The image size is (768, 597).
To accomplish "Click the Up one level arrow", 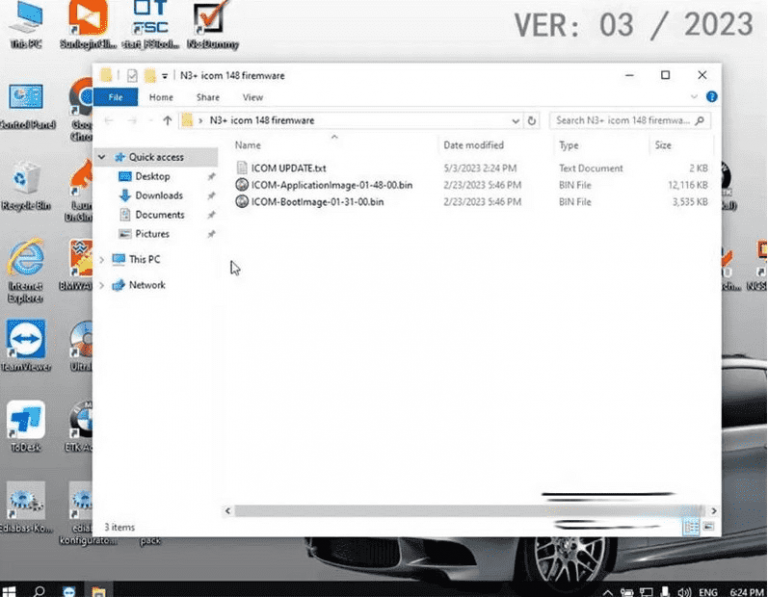I will (167, 120).
